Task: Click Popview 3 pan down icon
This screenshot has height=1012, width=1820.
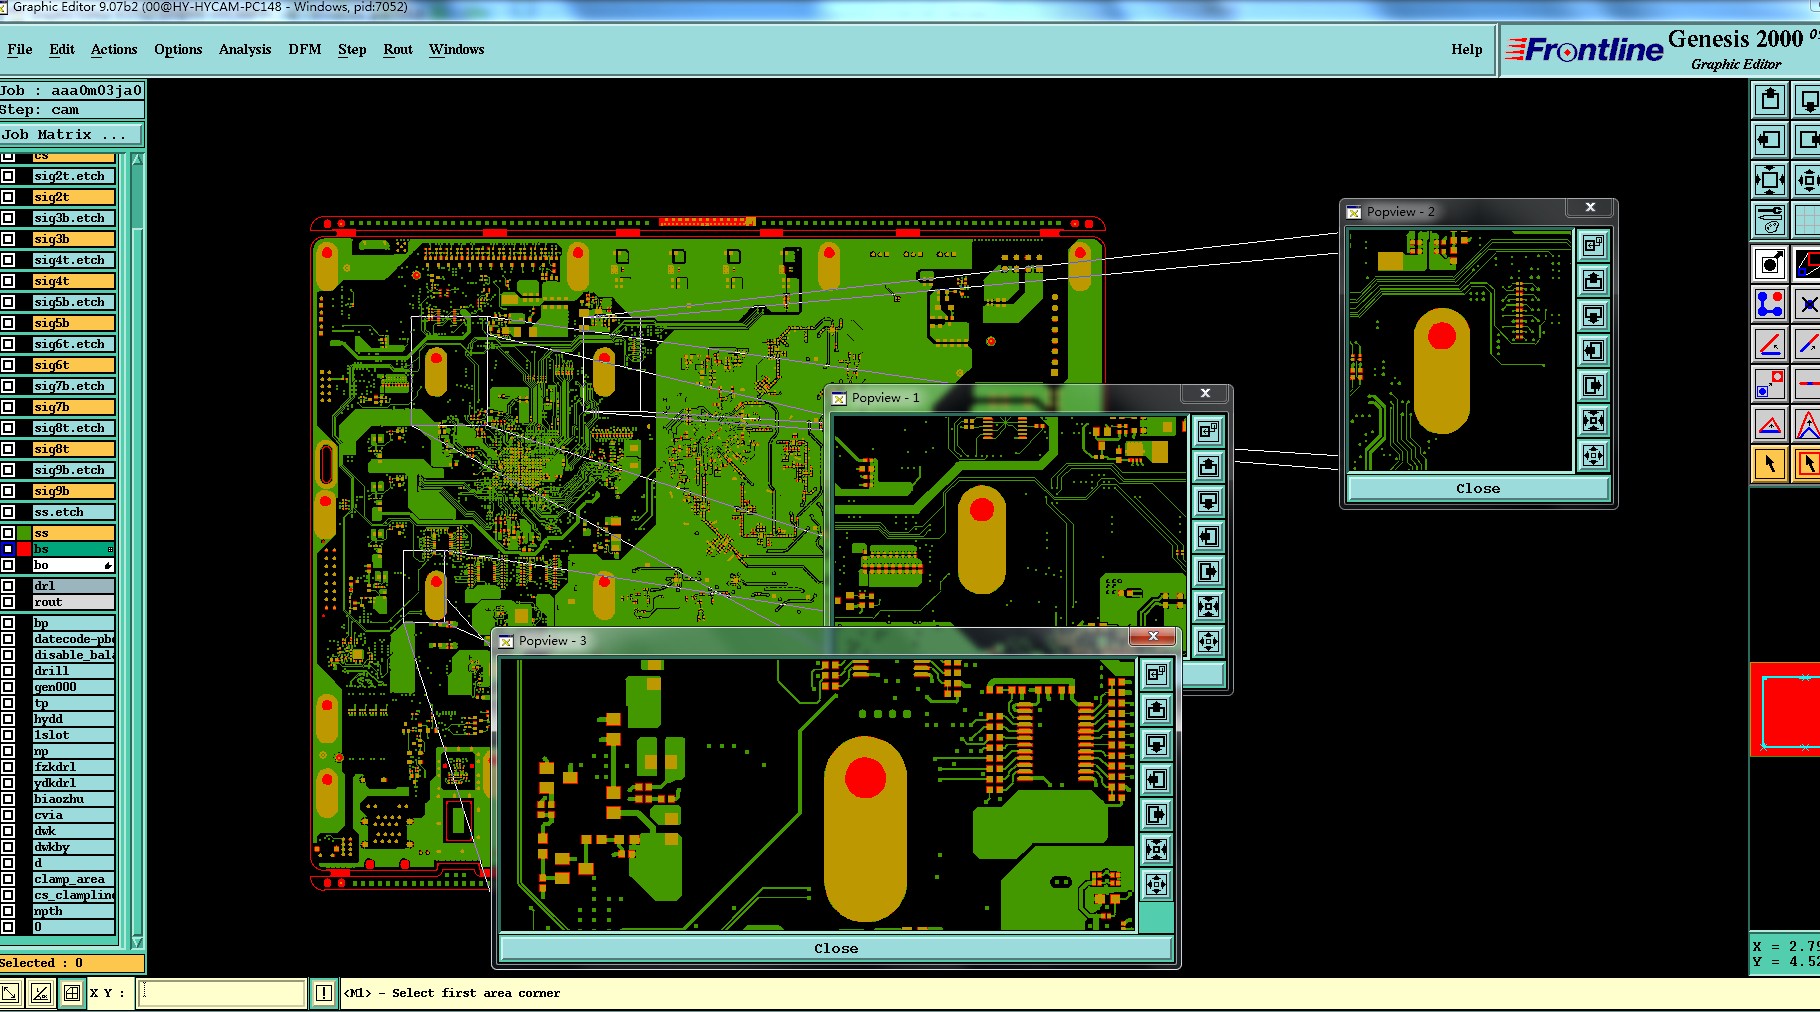Action: (1156, 745)
